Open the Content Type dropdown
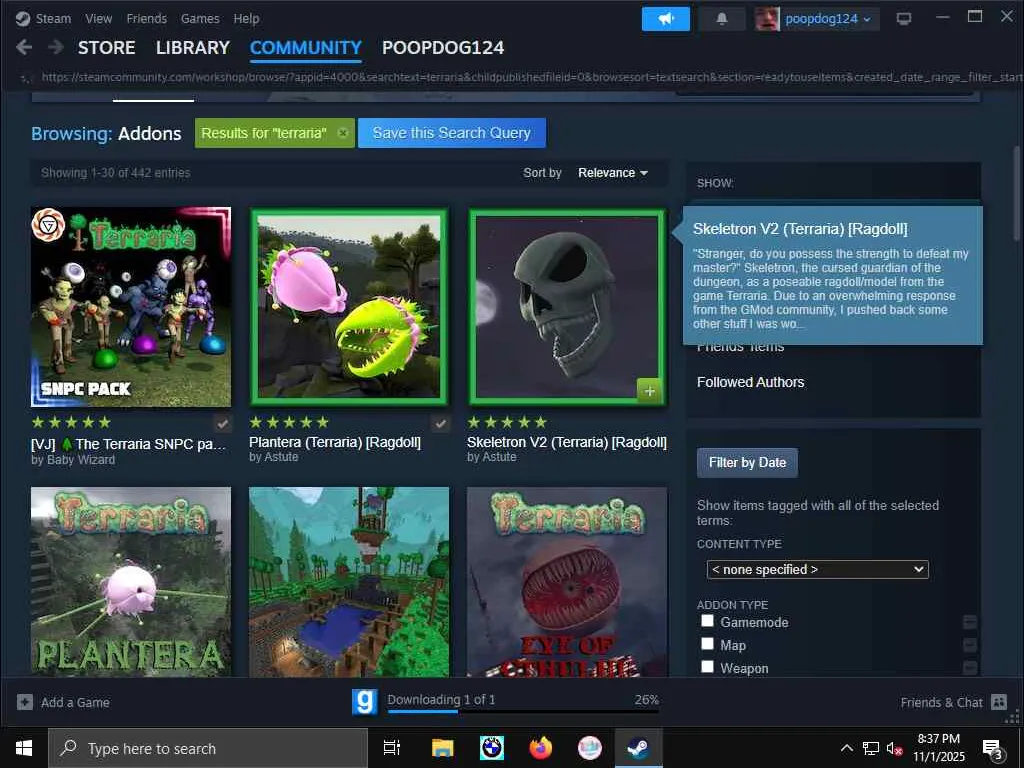Screen dimensions: 1024x768 tap(818, 569)
